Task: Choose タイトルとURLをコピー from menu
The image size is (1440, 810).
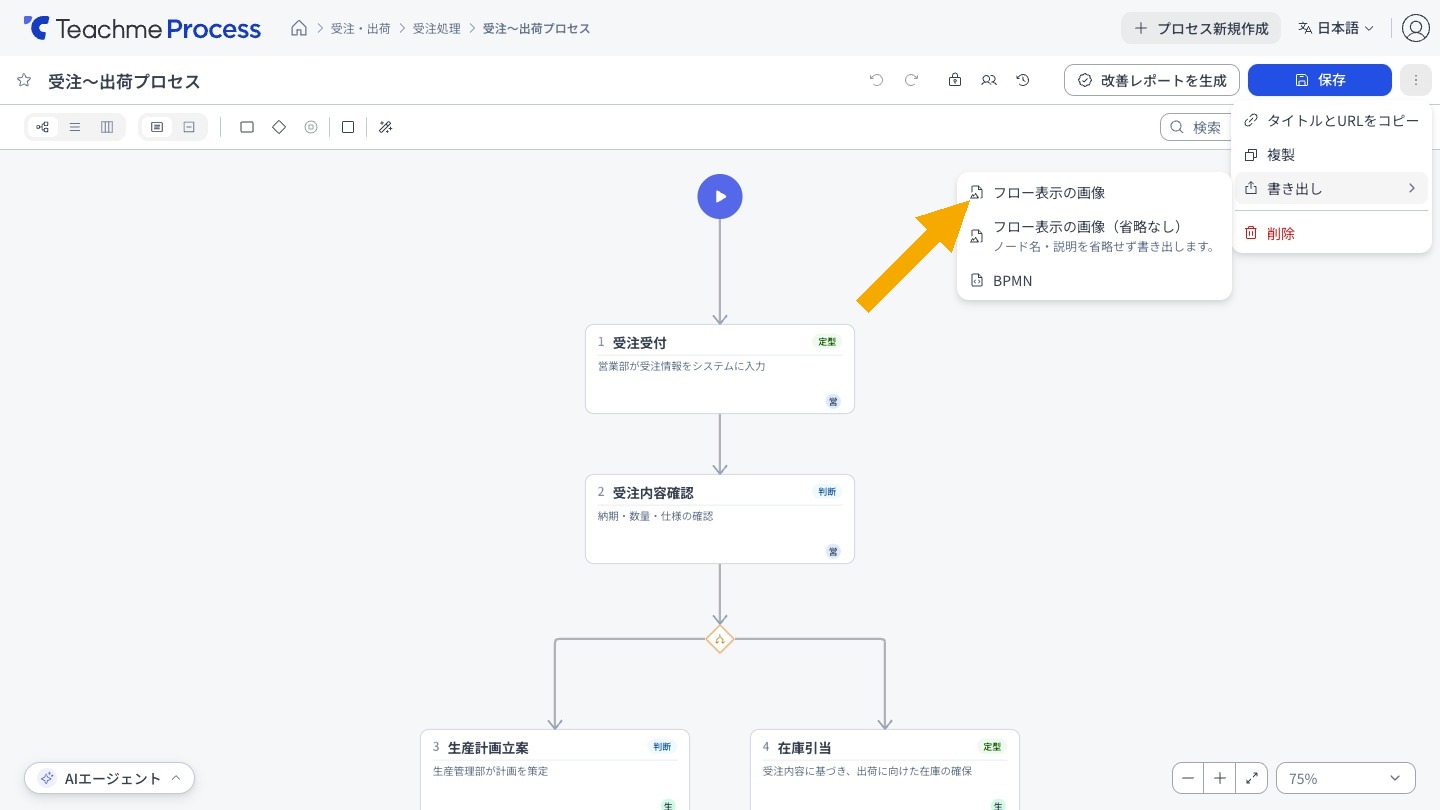Action: tap(1331, 121)
